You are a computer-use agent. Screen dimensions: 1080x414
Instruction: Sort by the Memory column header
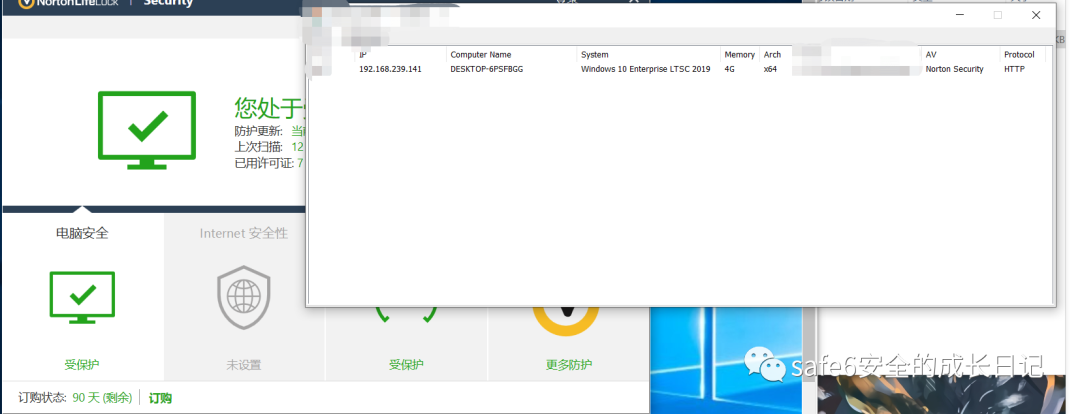coord(740,54)
